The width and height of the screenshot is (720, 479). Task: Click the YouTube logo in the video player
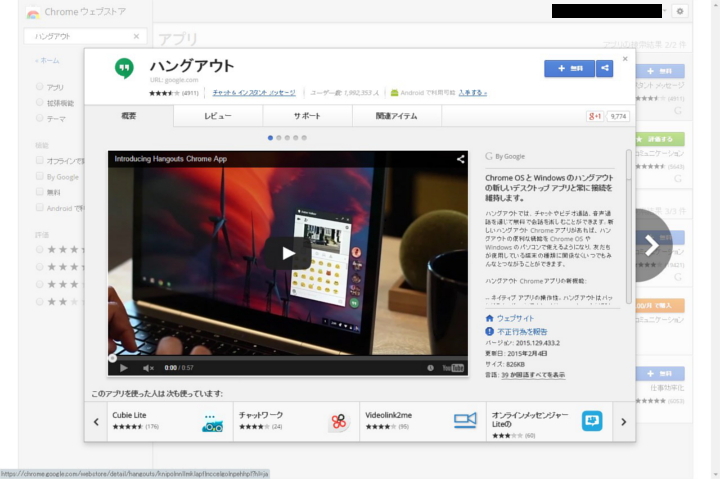point(453,368)
